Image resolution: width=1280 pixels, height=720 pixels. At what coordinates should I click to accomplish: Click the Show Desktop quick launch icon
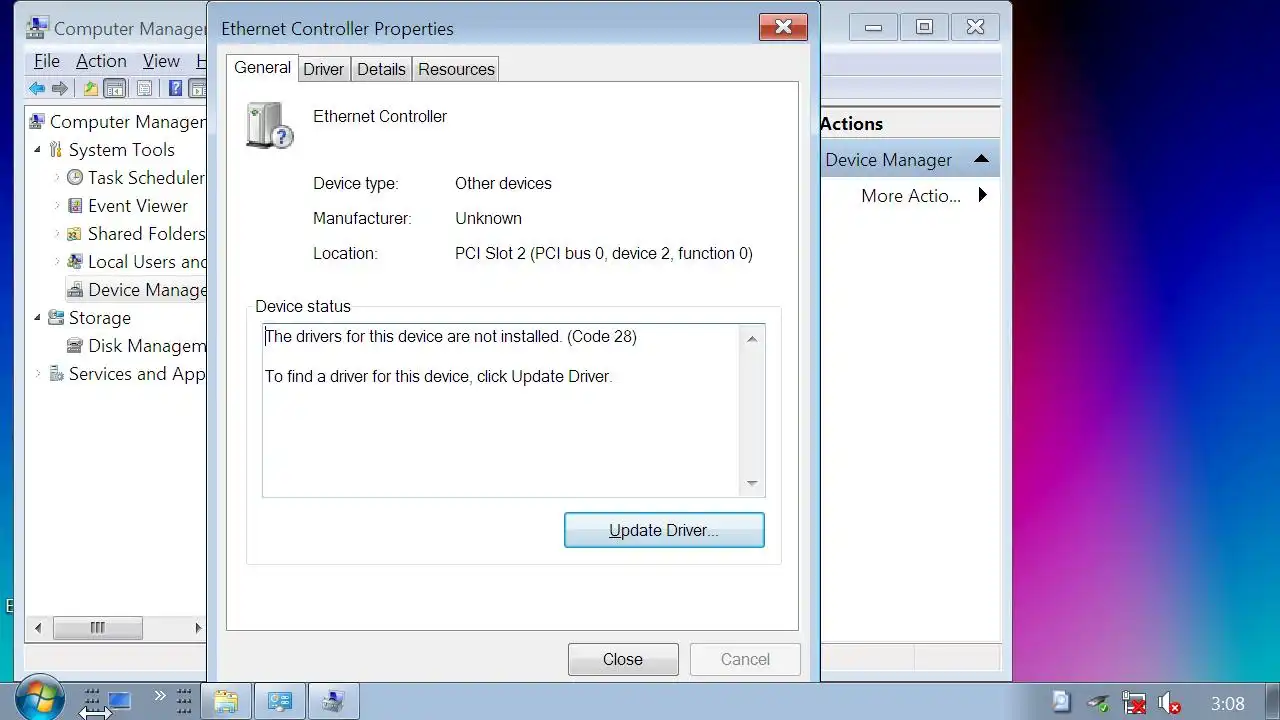click(x=120, y=701)
